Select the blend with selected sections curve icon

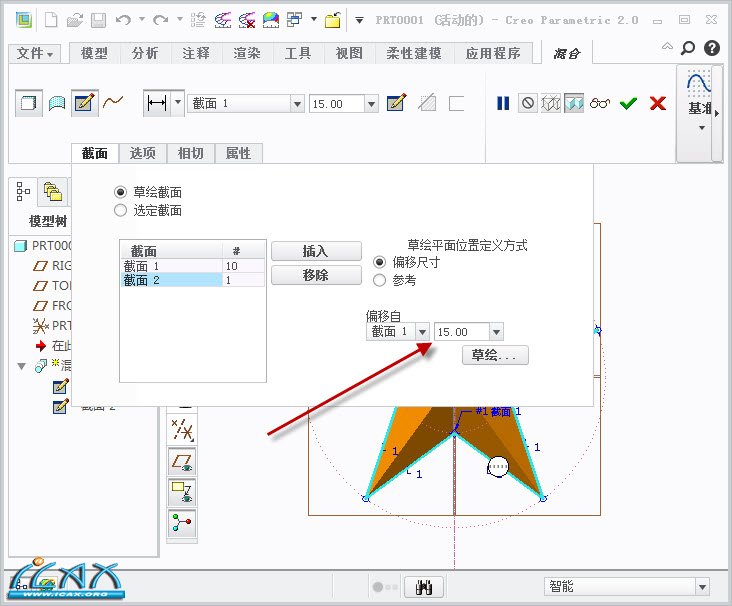tap(113, 101)
